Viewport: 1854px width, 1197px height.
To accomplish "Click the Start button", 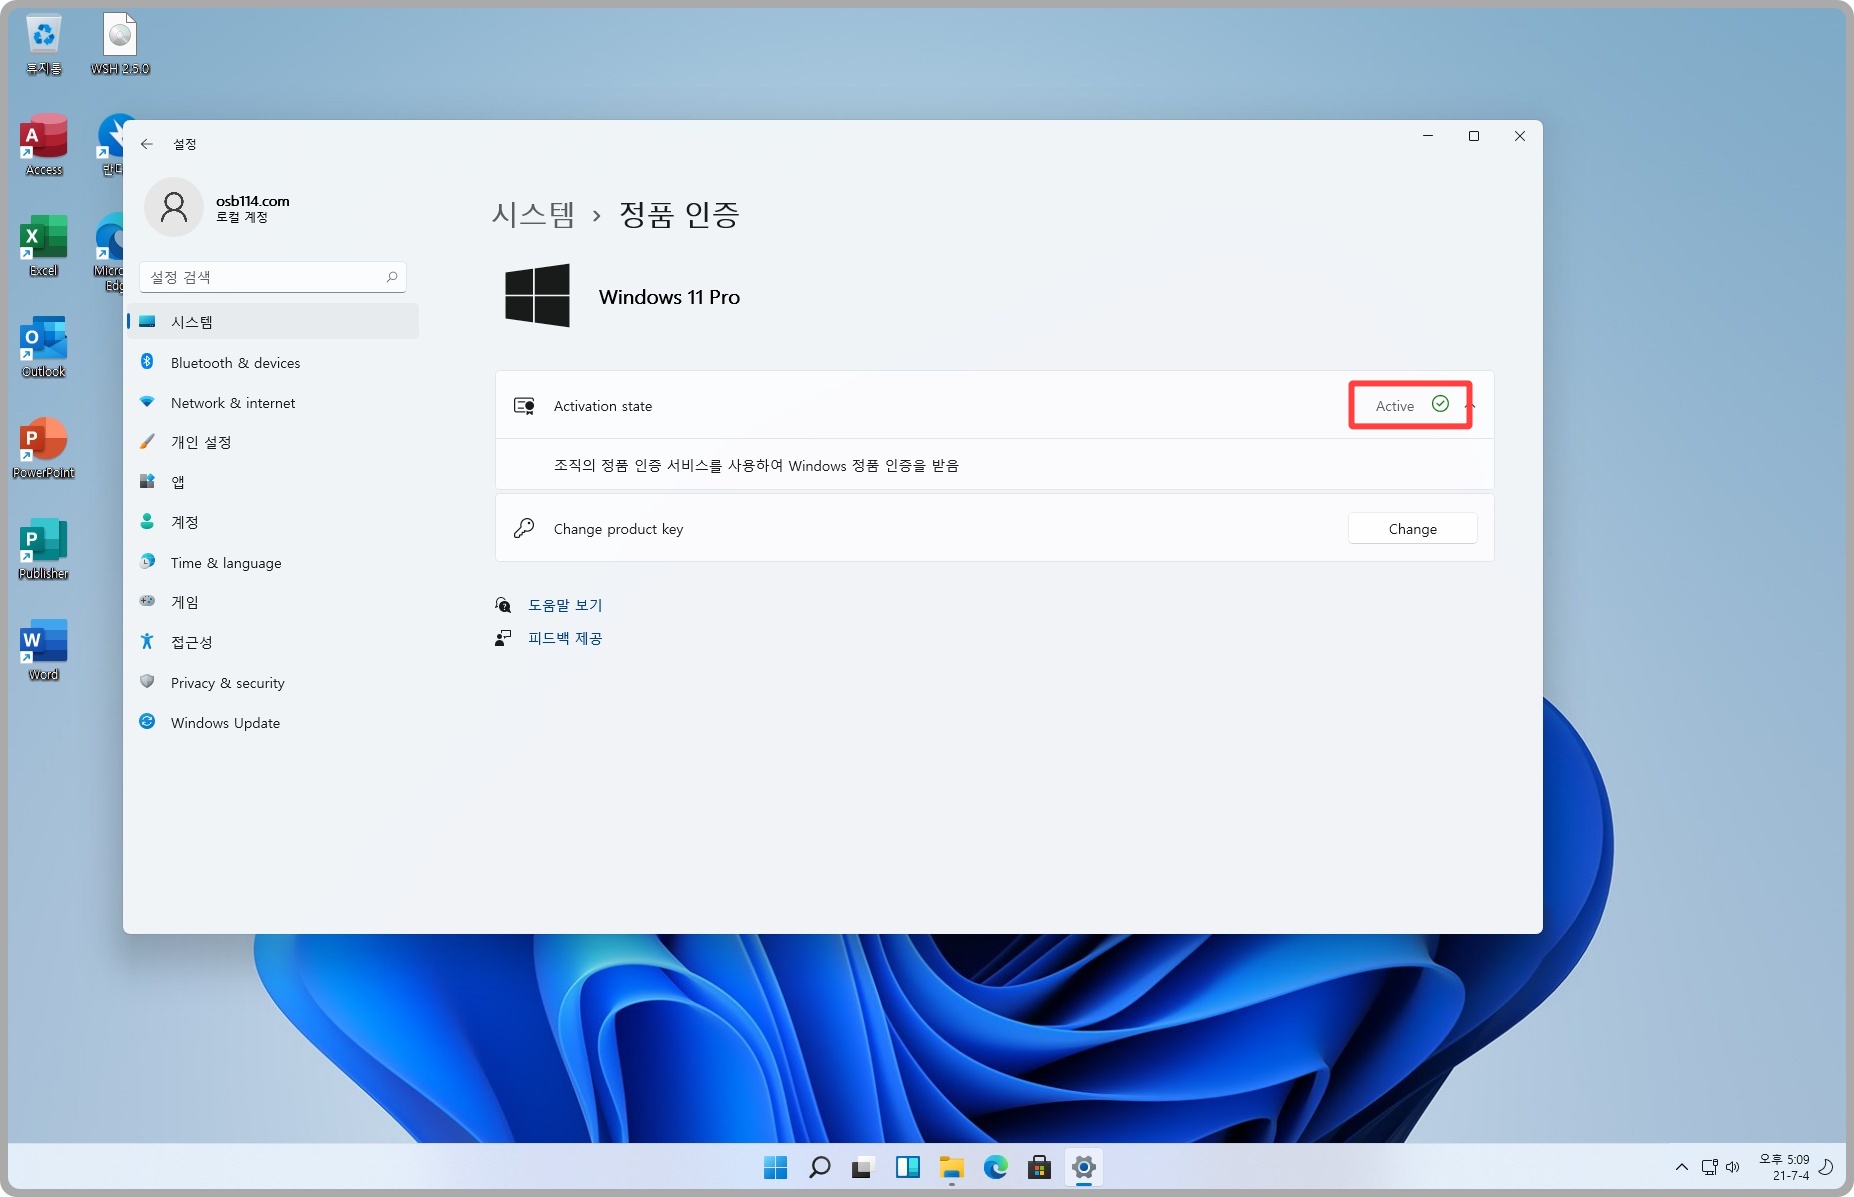I will (x=775, y=1167).
